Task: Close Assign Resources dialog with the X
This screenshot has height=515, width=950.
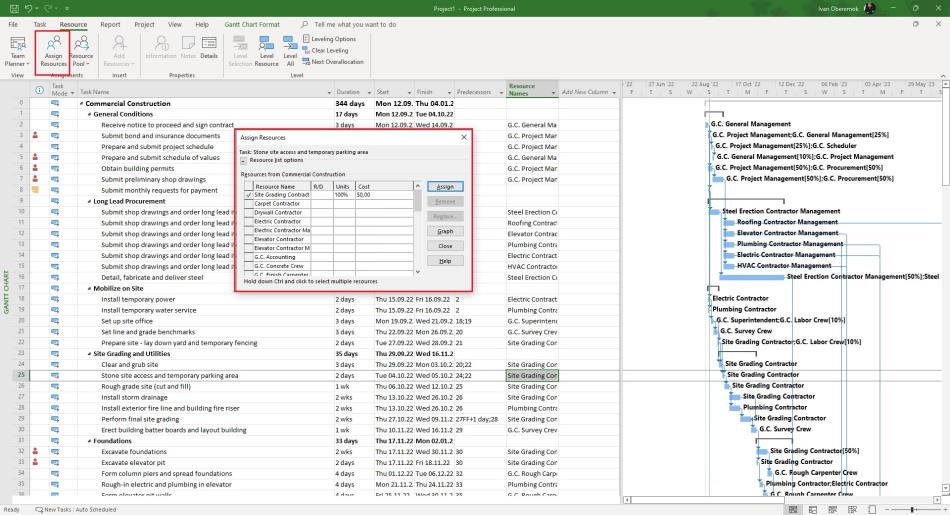Action: pyautogui.click(x=464, y=138)
